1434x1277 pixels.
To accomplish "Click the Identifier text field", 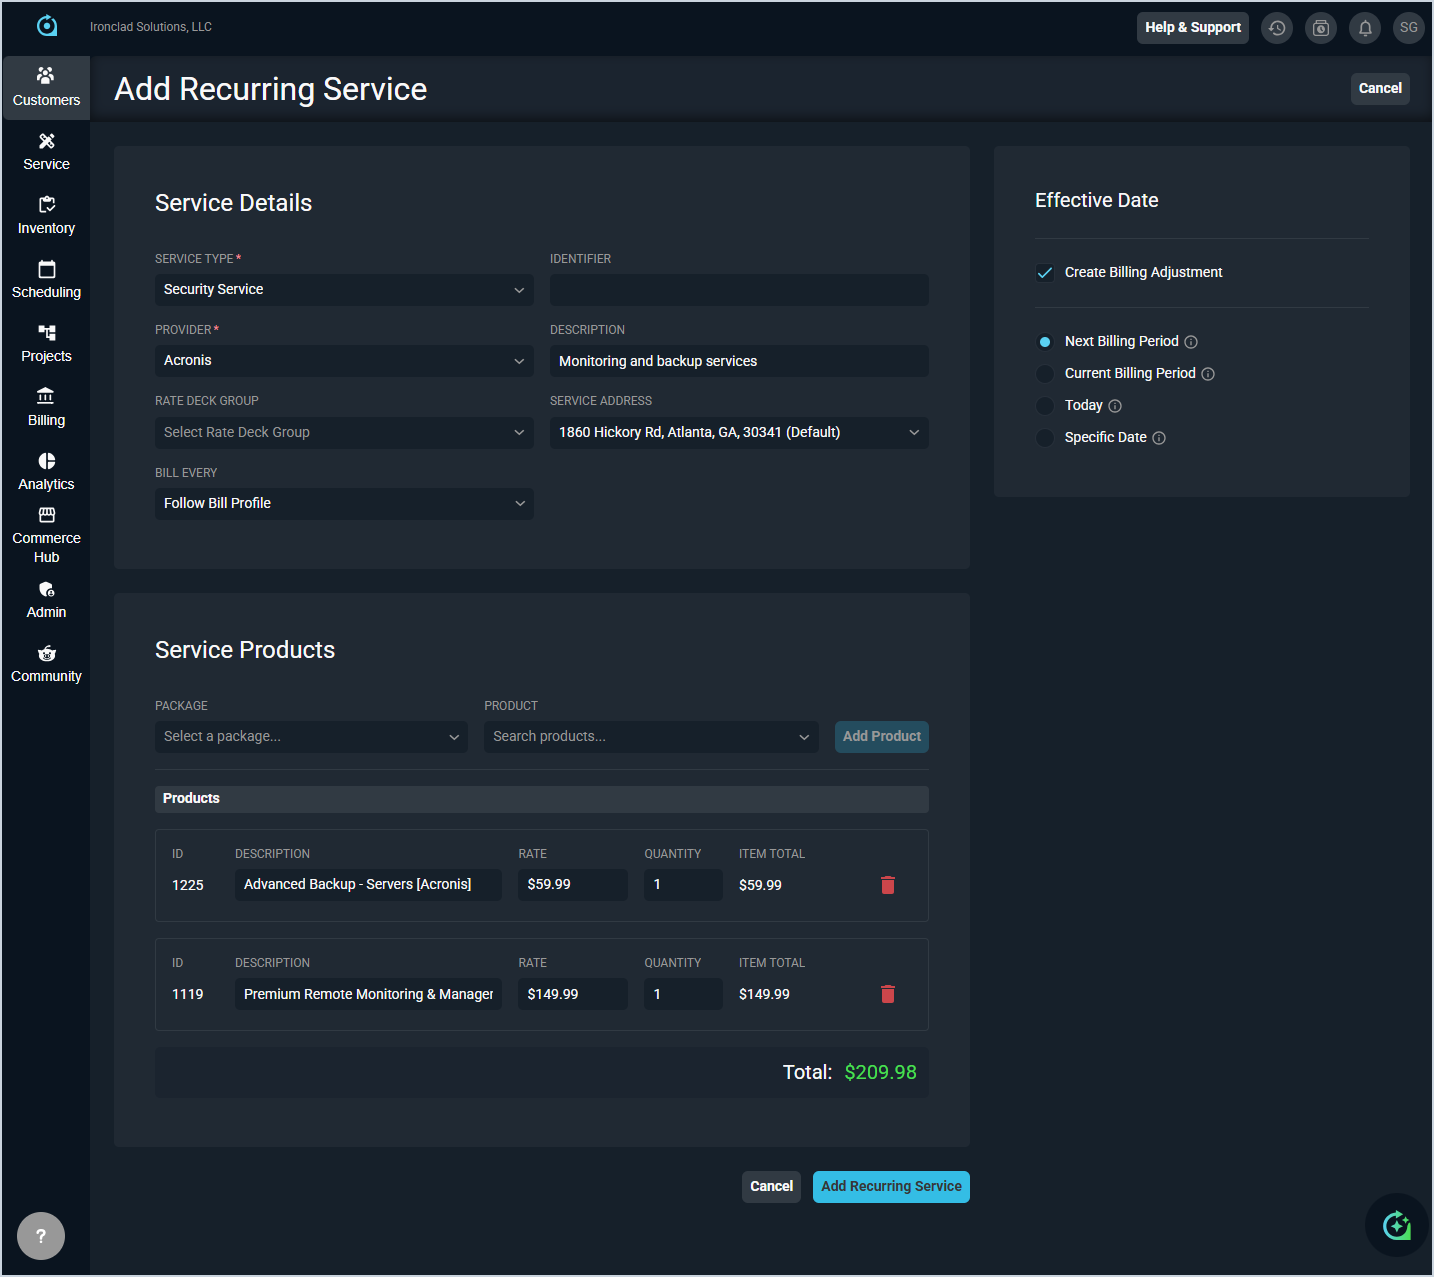I will tap(739, 290).
